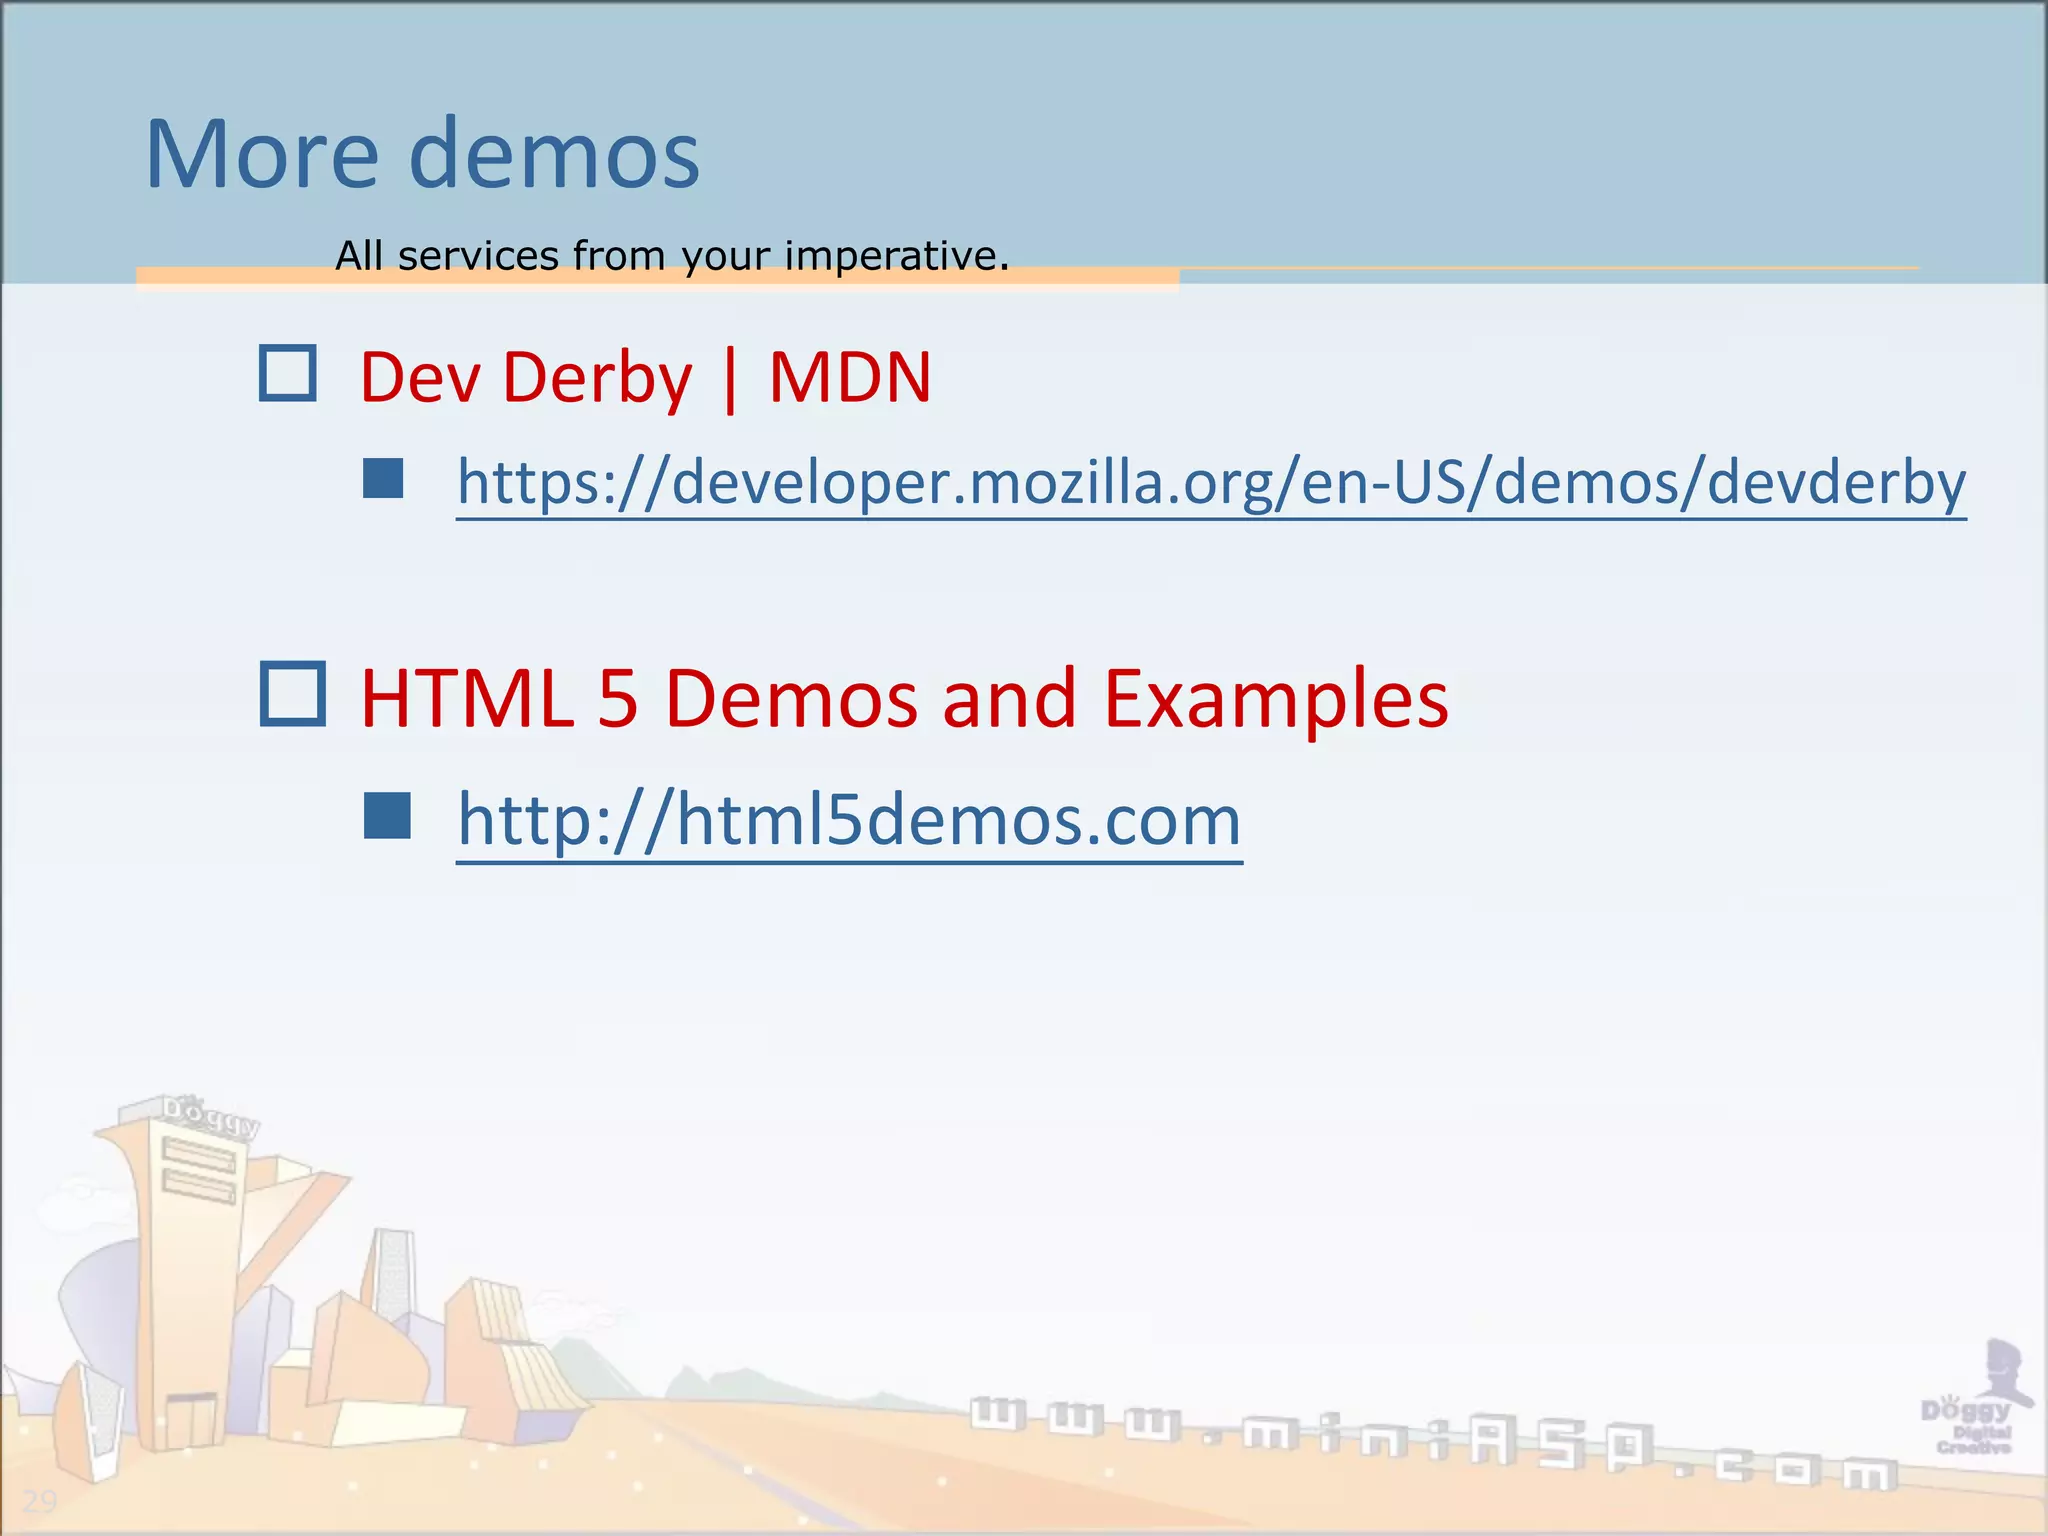2048x1536 pixels.
Task: Select the 'HTML 5 Demos and Examples' heading
Action: [x=904, y=698]
